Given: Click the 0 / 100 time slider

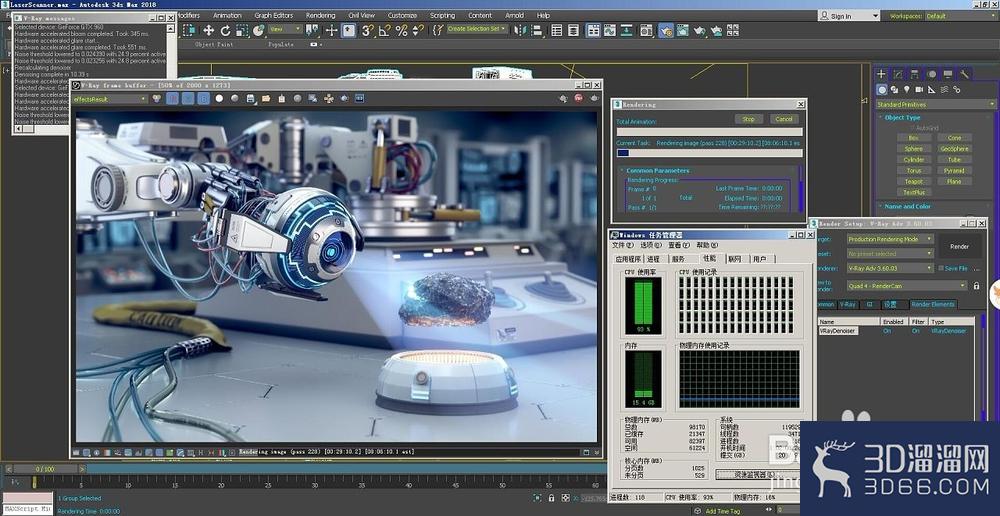Looking at the screenshot, I should 45,469.
